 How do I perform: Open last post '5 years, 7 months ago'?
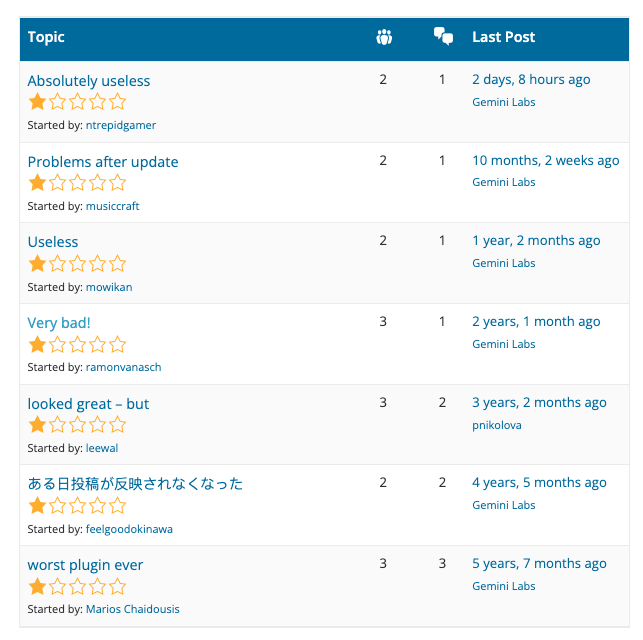(539, 564)
